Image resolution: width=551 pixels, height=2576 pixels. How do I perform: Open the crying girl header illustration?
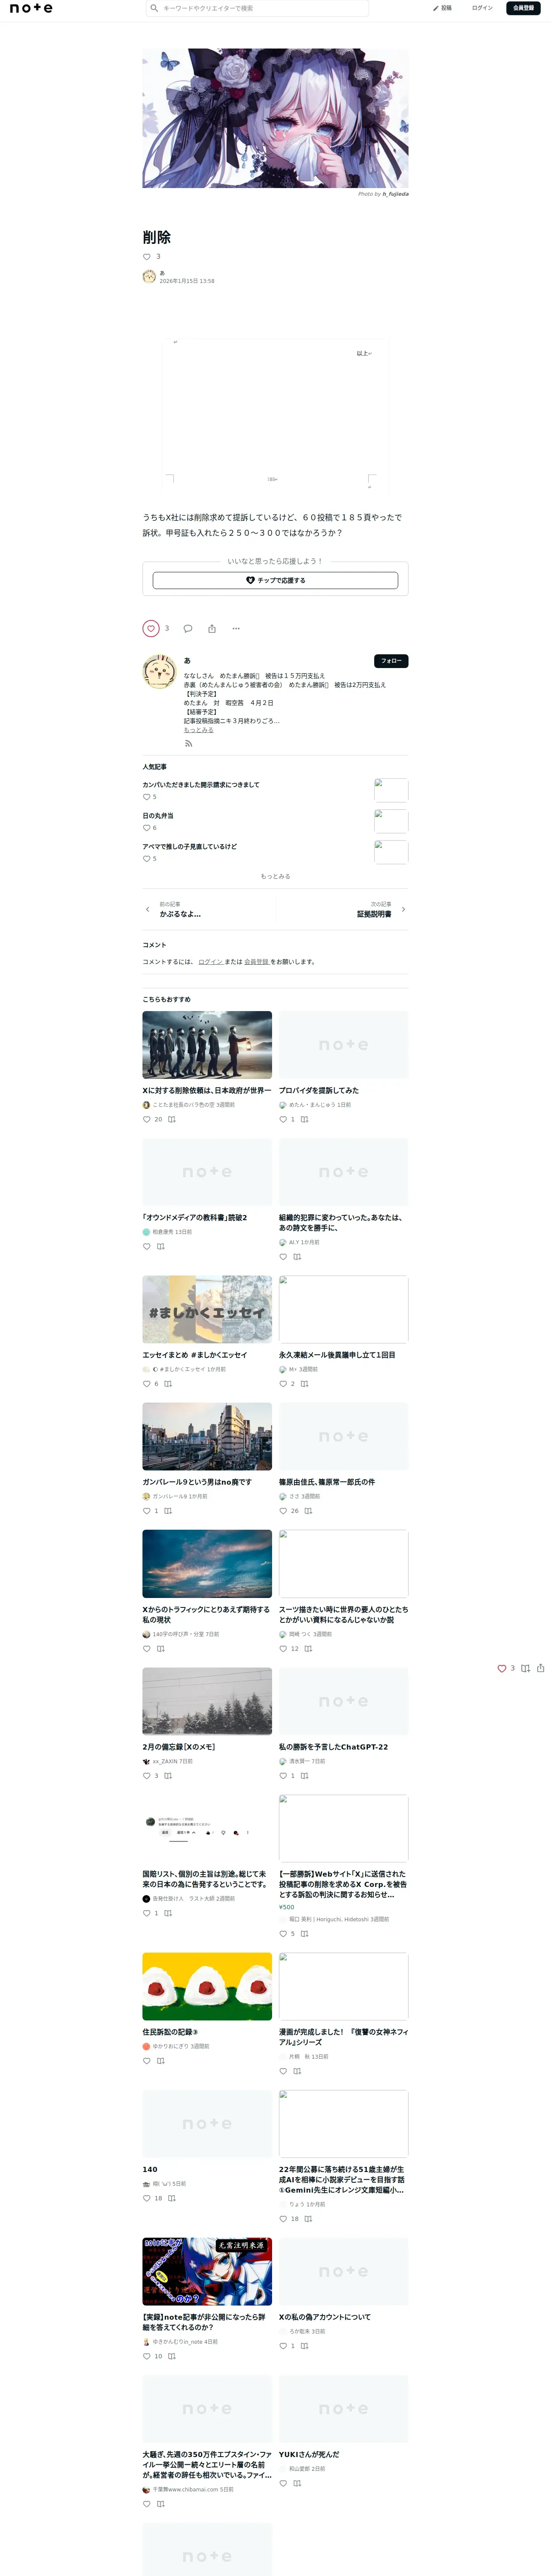pyautogui.click(x=275, y=118)
